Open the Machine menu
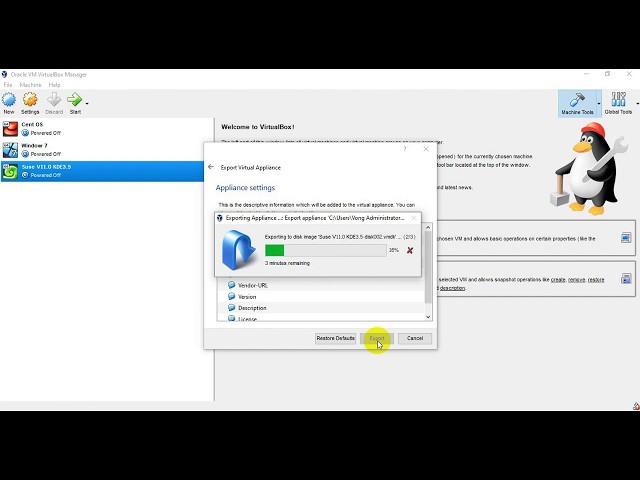The width and height of the screenshot is (640, 480). (x=31, y=85)
